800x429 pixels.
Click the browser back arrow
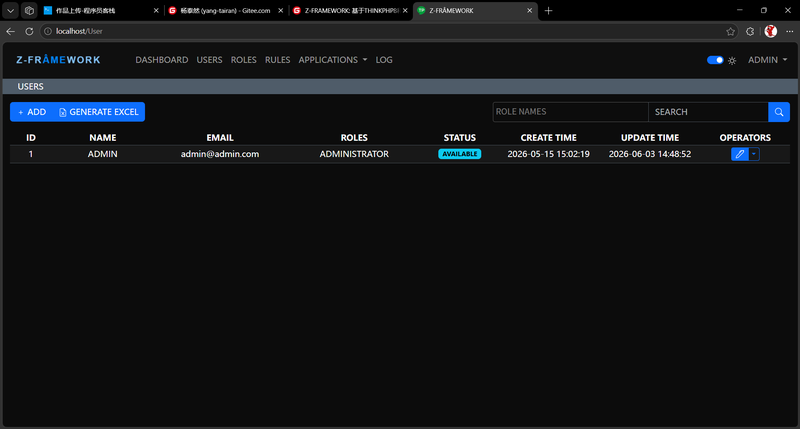11,31
